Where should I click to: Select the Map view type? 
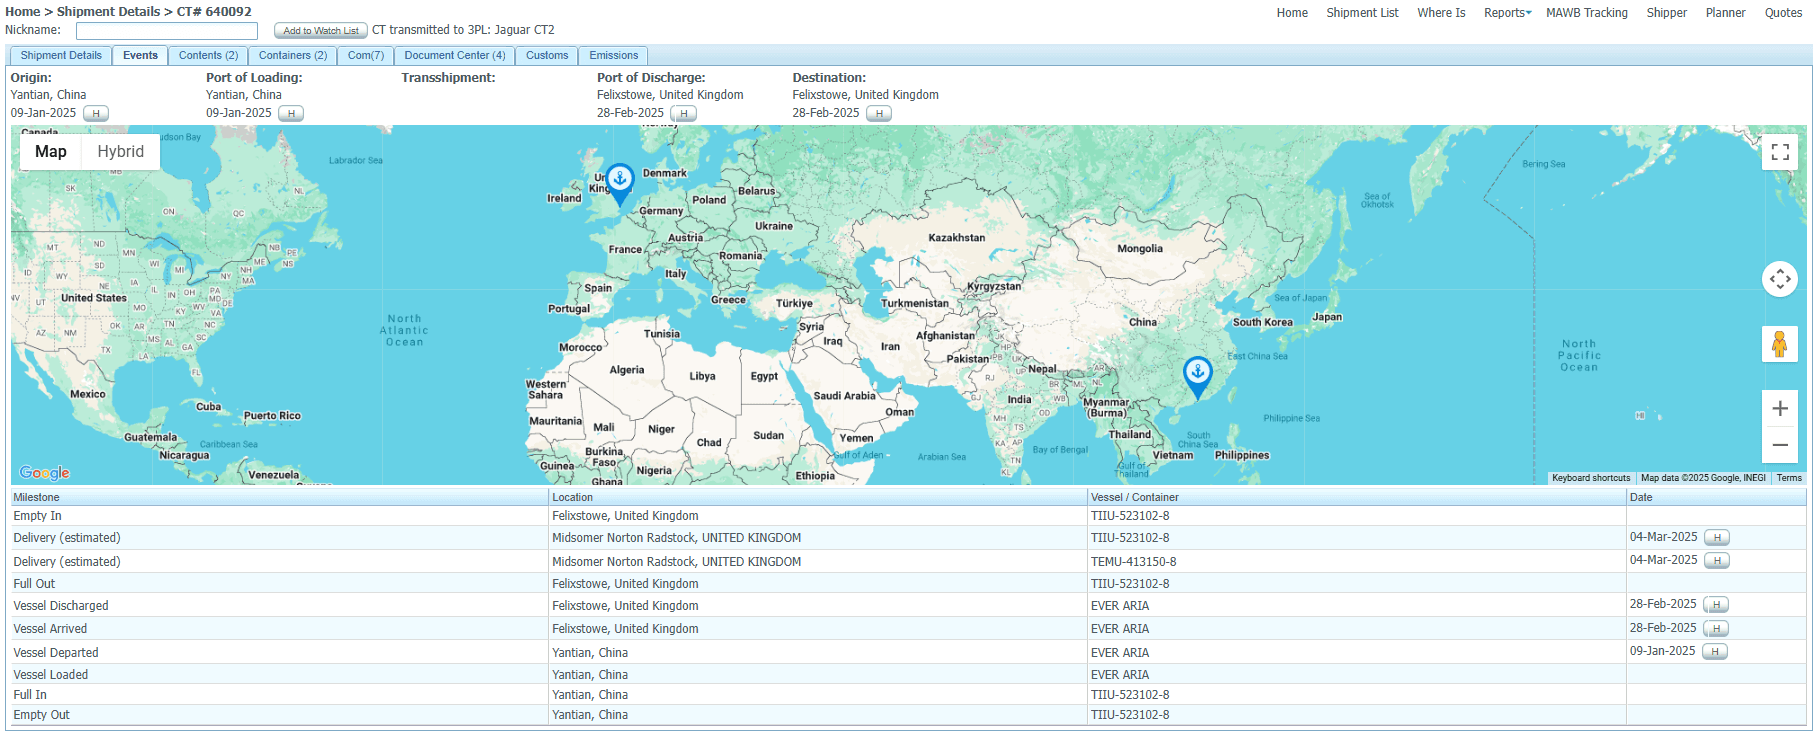pos(51,152)
